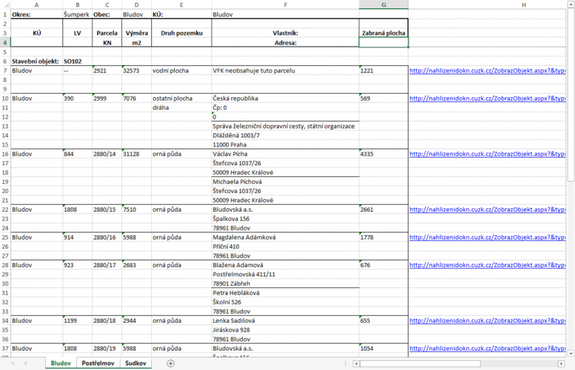575x370 pixels.
Task: Open cadastre link in row 37
Action: click(487, 348)
